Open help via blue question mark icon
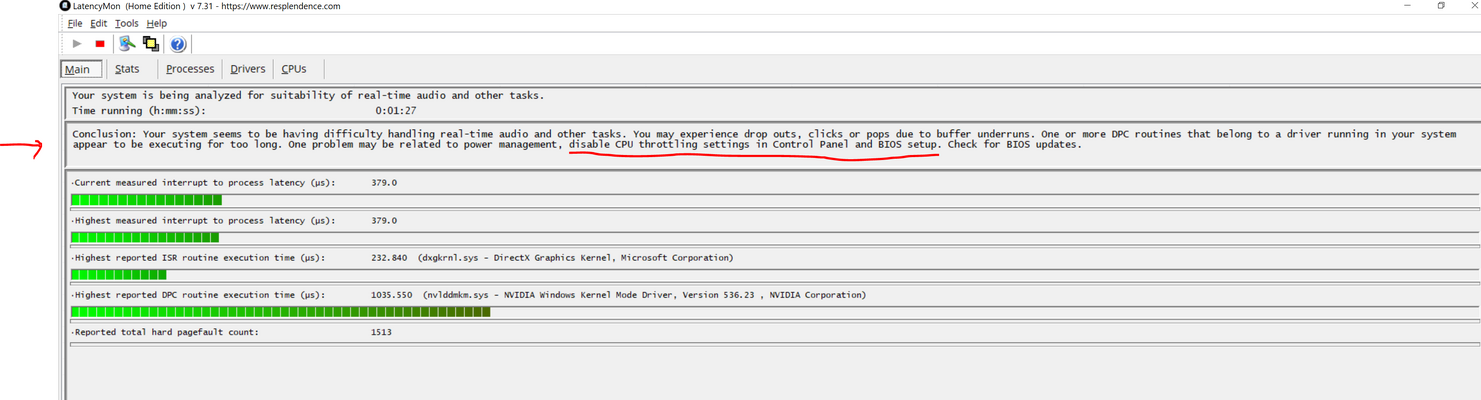The width and height of the screenshot is (1481, 400). (178, 44)
